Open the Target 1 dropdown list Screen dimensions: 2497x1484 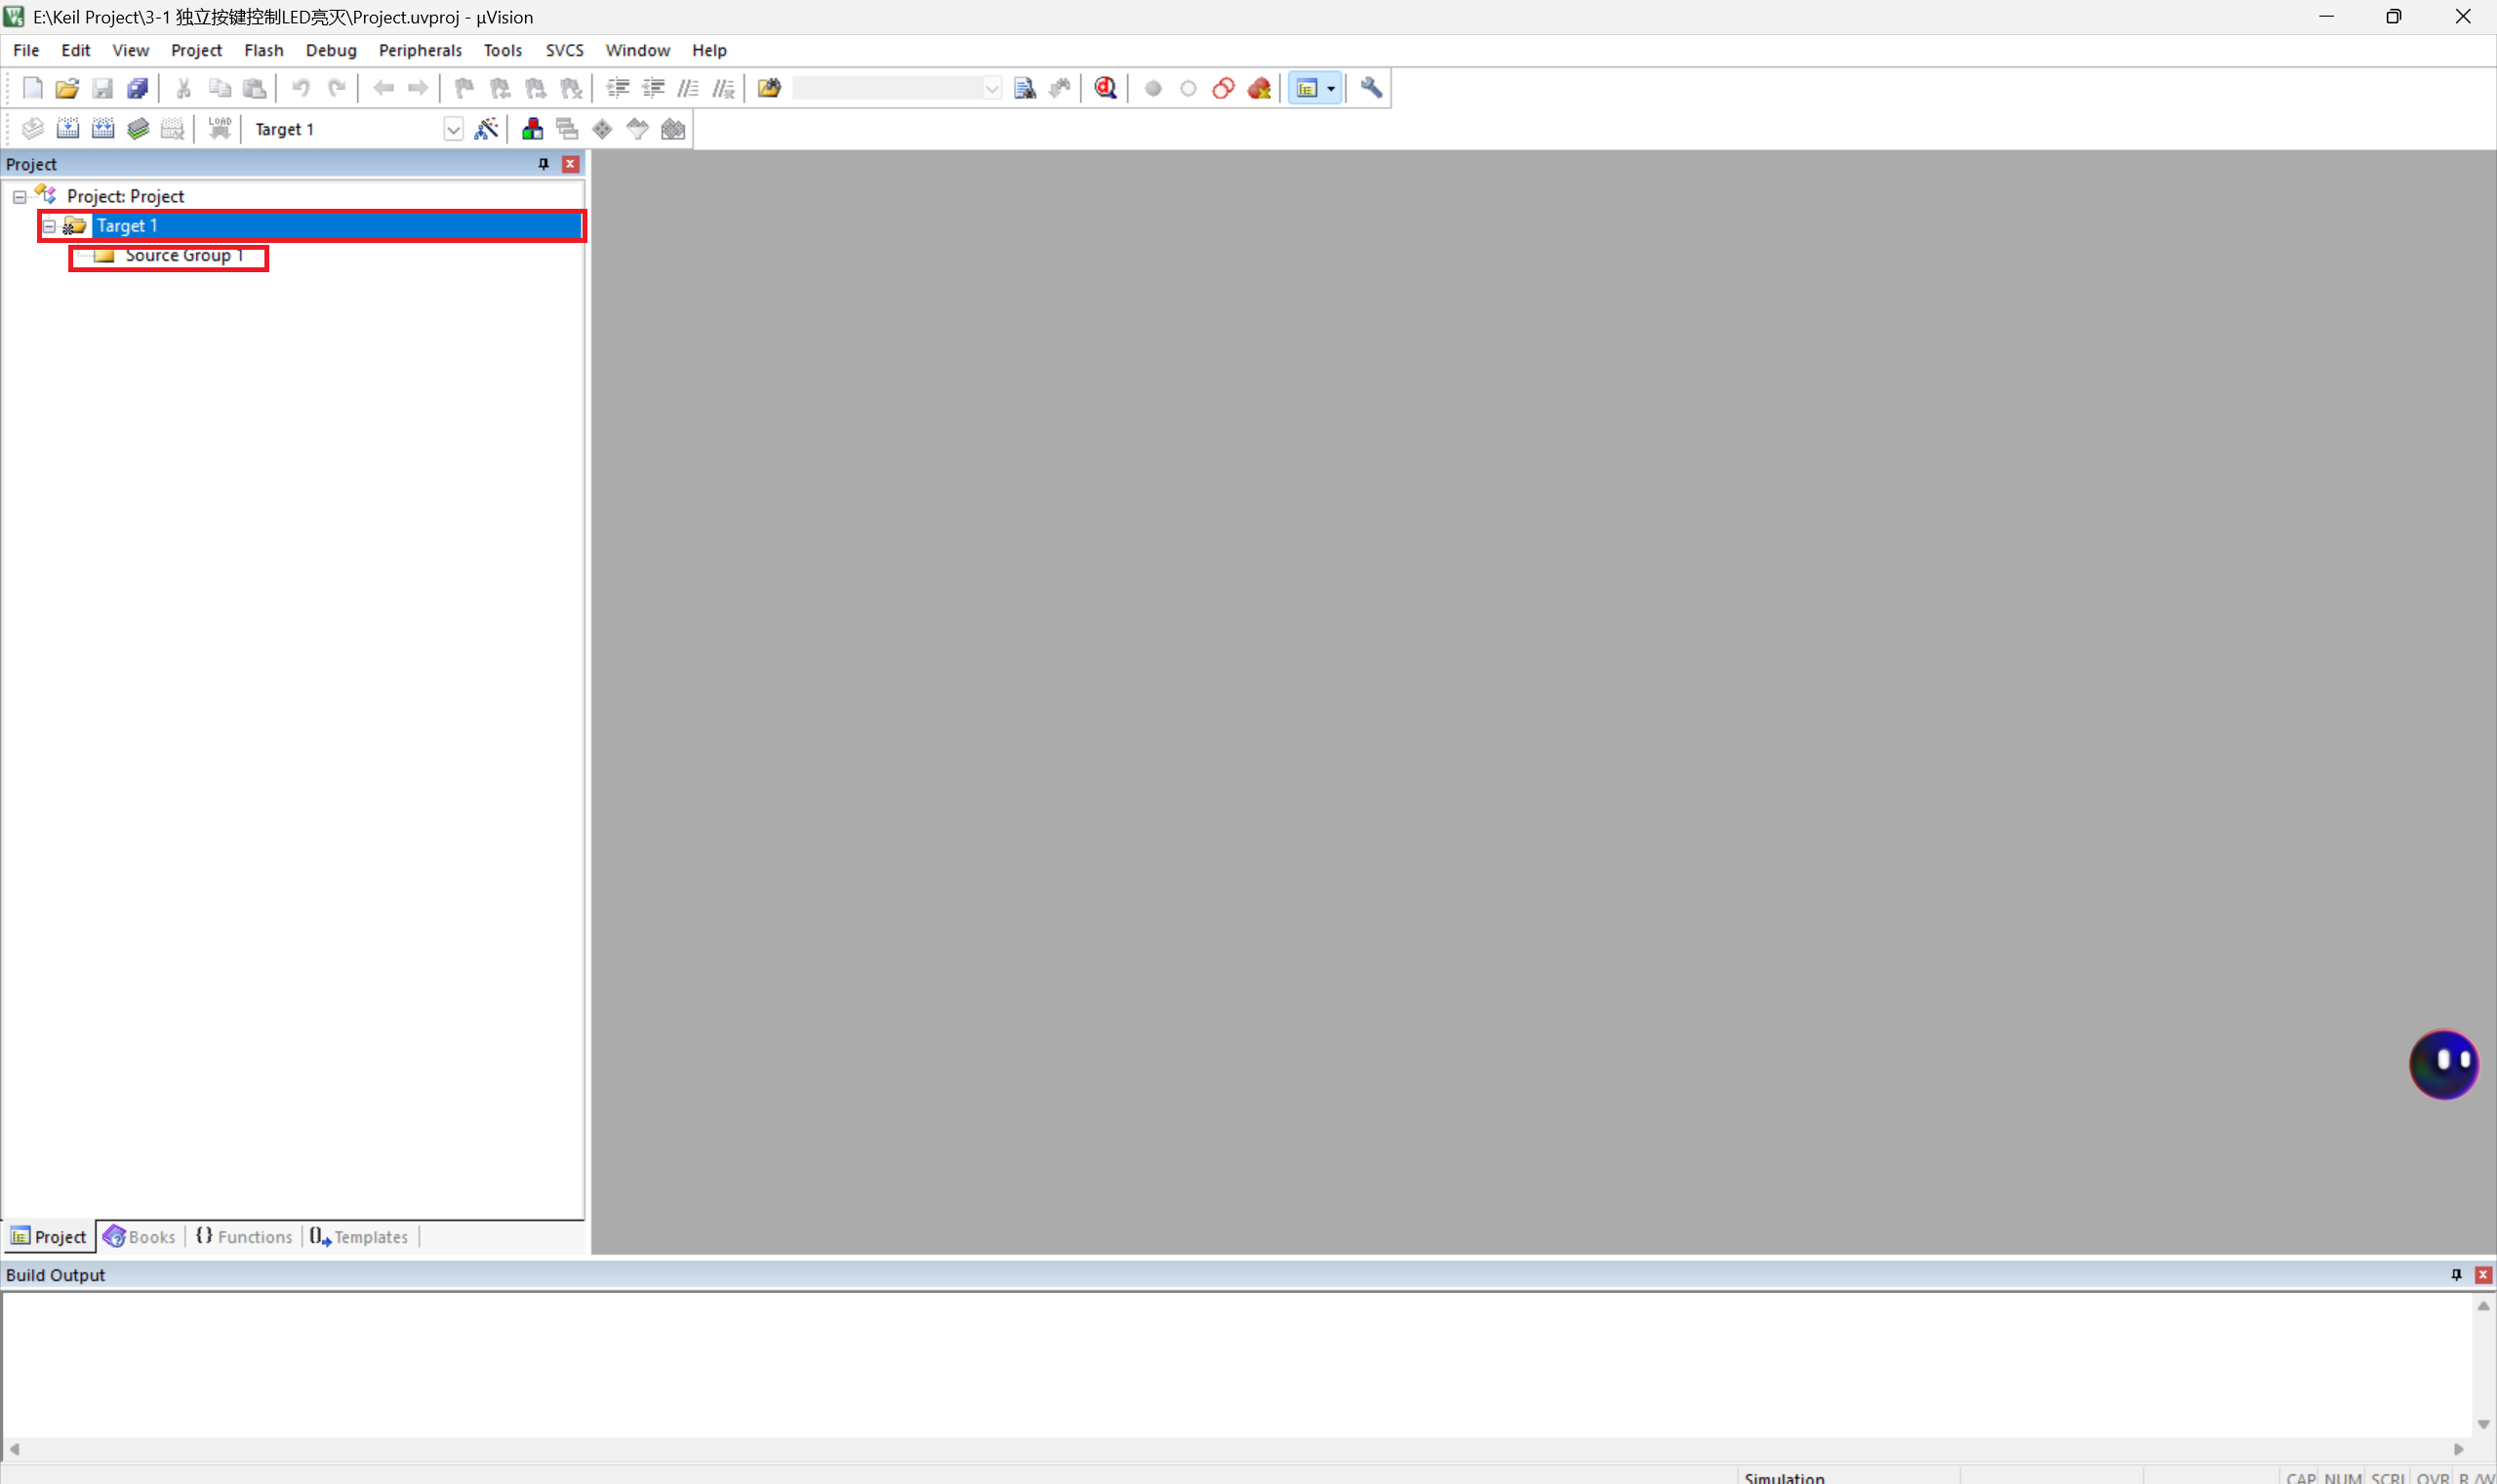453,129
